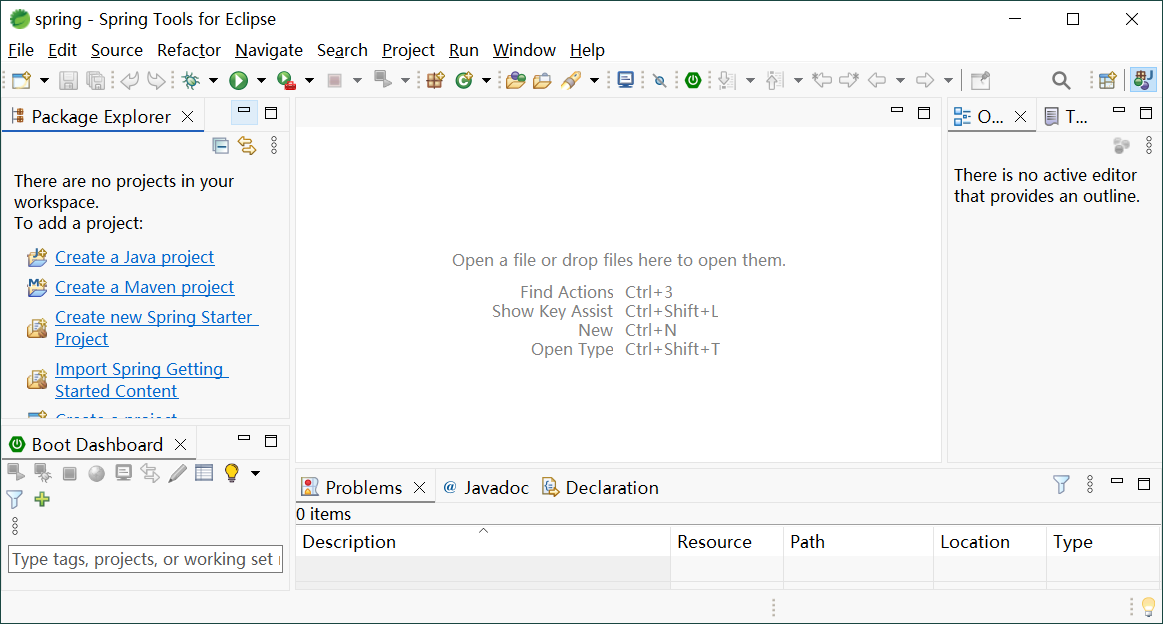Viewport: 1163px width, 624px height.
Task: Click the Open Task folder icon
Action: [542, 80]
